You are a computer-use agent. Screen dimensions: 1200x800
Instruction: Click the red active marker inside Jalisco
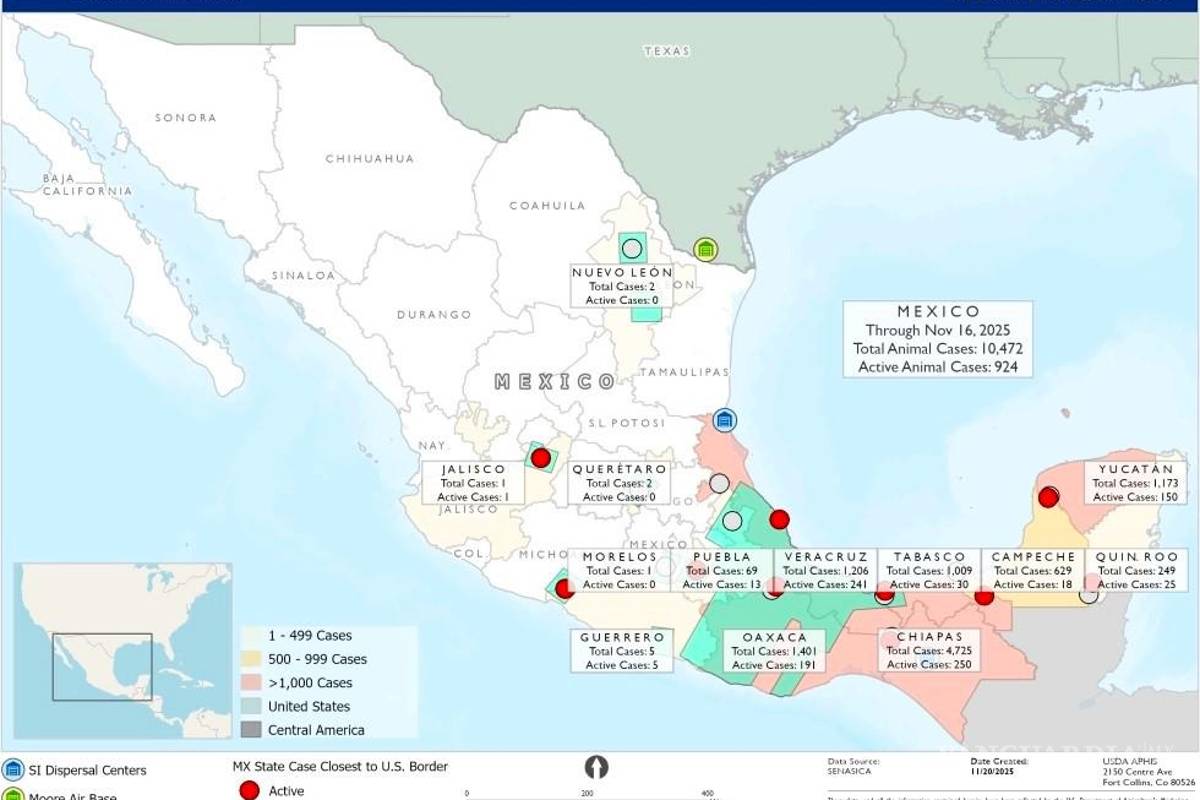(x=541, y=458)
